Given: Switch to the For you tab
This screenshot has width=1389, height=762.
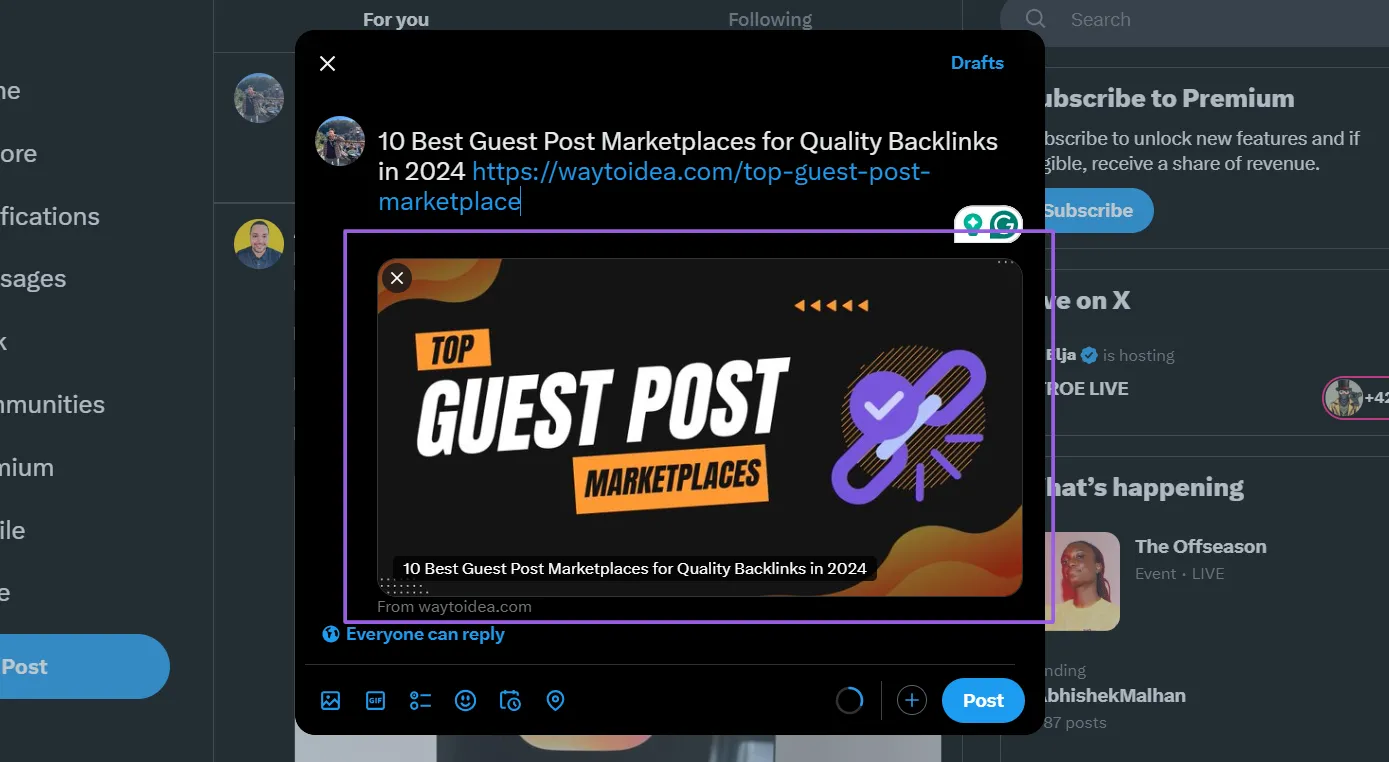Looking at the screenshot, I should tap(396, 20).
